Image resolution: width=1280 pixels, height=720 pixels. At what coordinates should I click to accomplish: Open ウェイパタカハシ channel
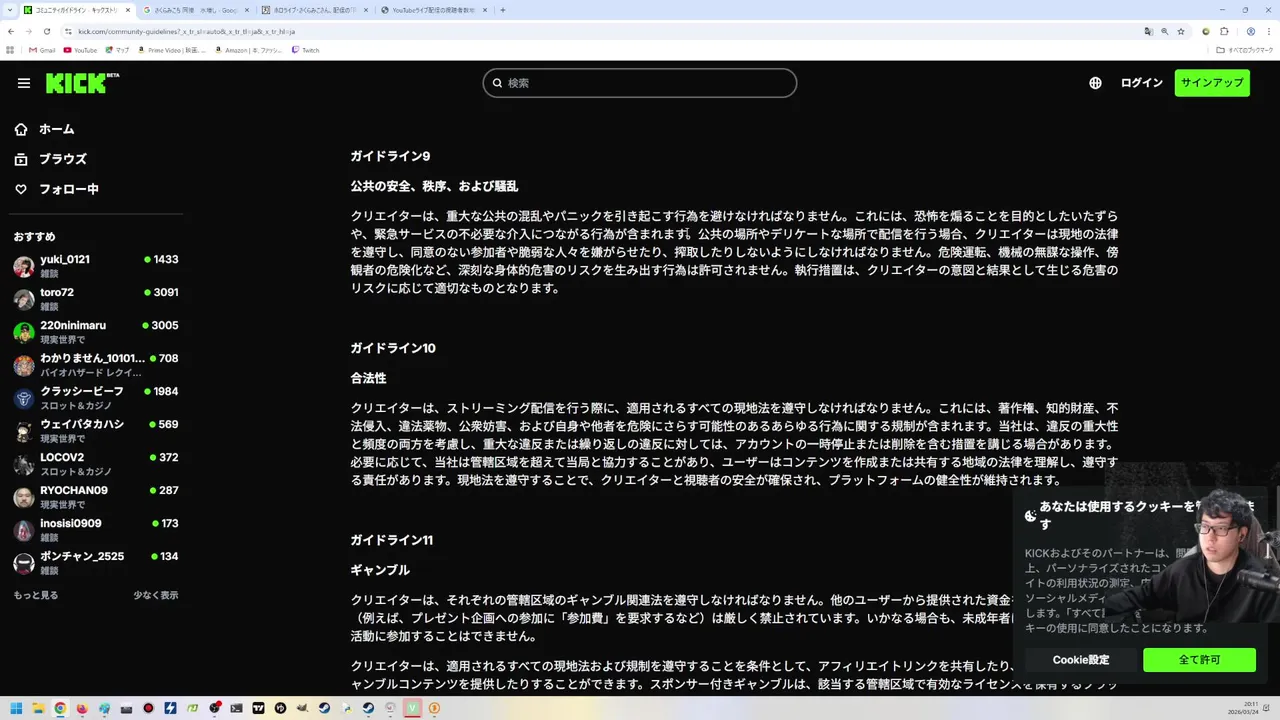[x=96, y=430]
